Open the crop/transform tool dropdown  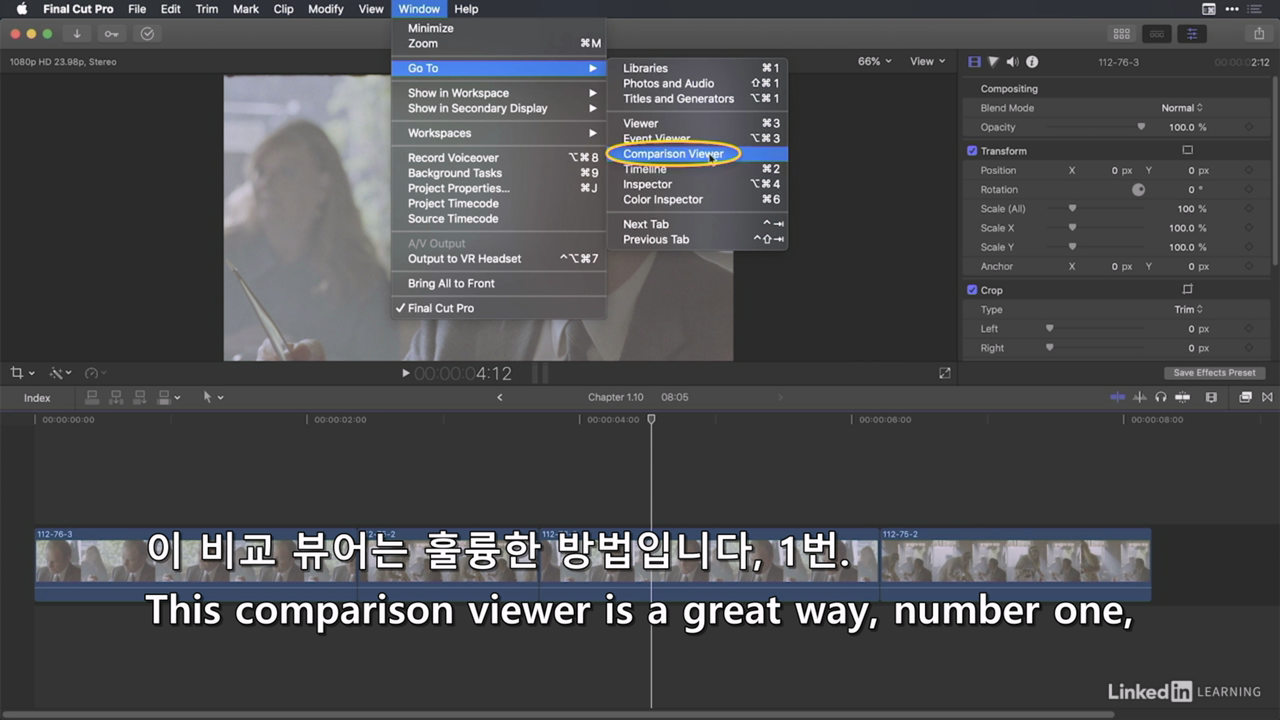22,373
